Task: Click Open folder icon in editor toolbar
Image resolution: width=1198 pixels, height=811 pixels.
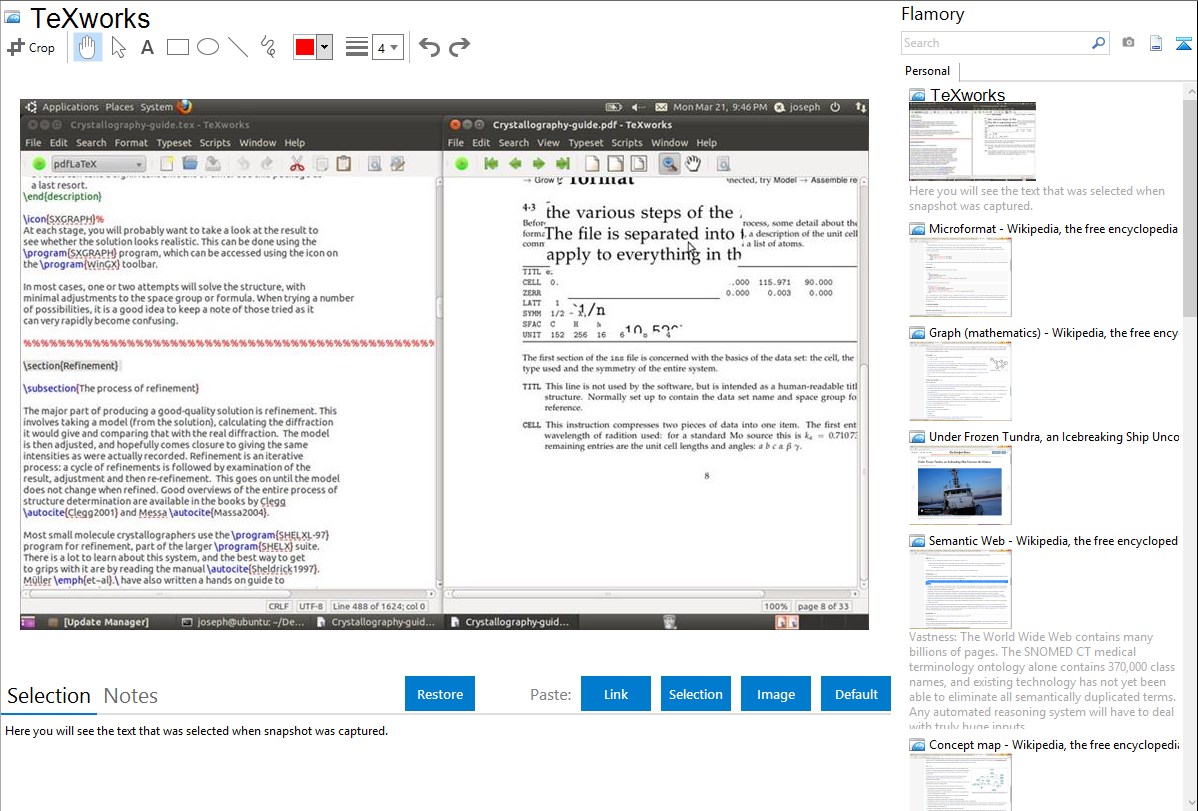Action: (x=189, y=164)
